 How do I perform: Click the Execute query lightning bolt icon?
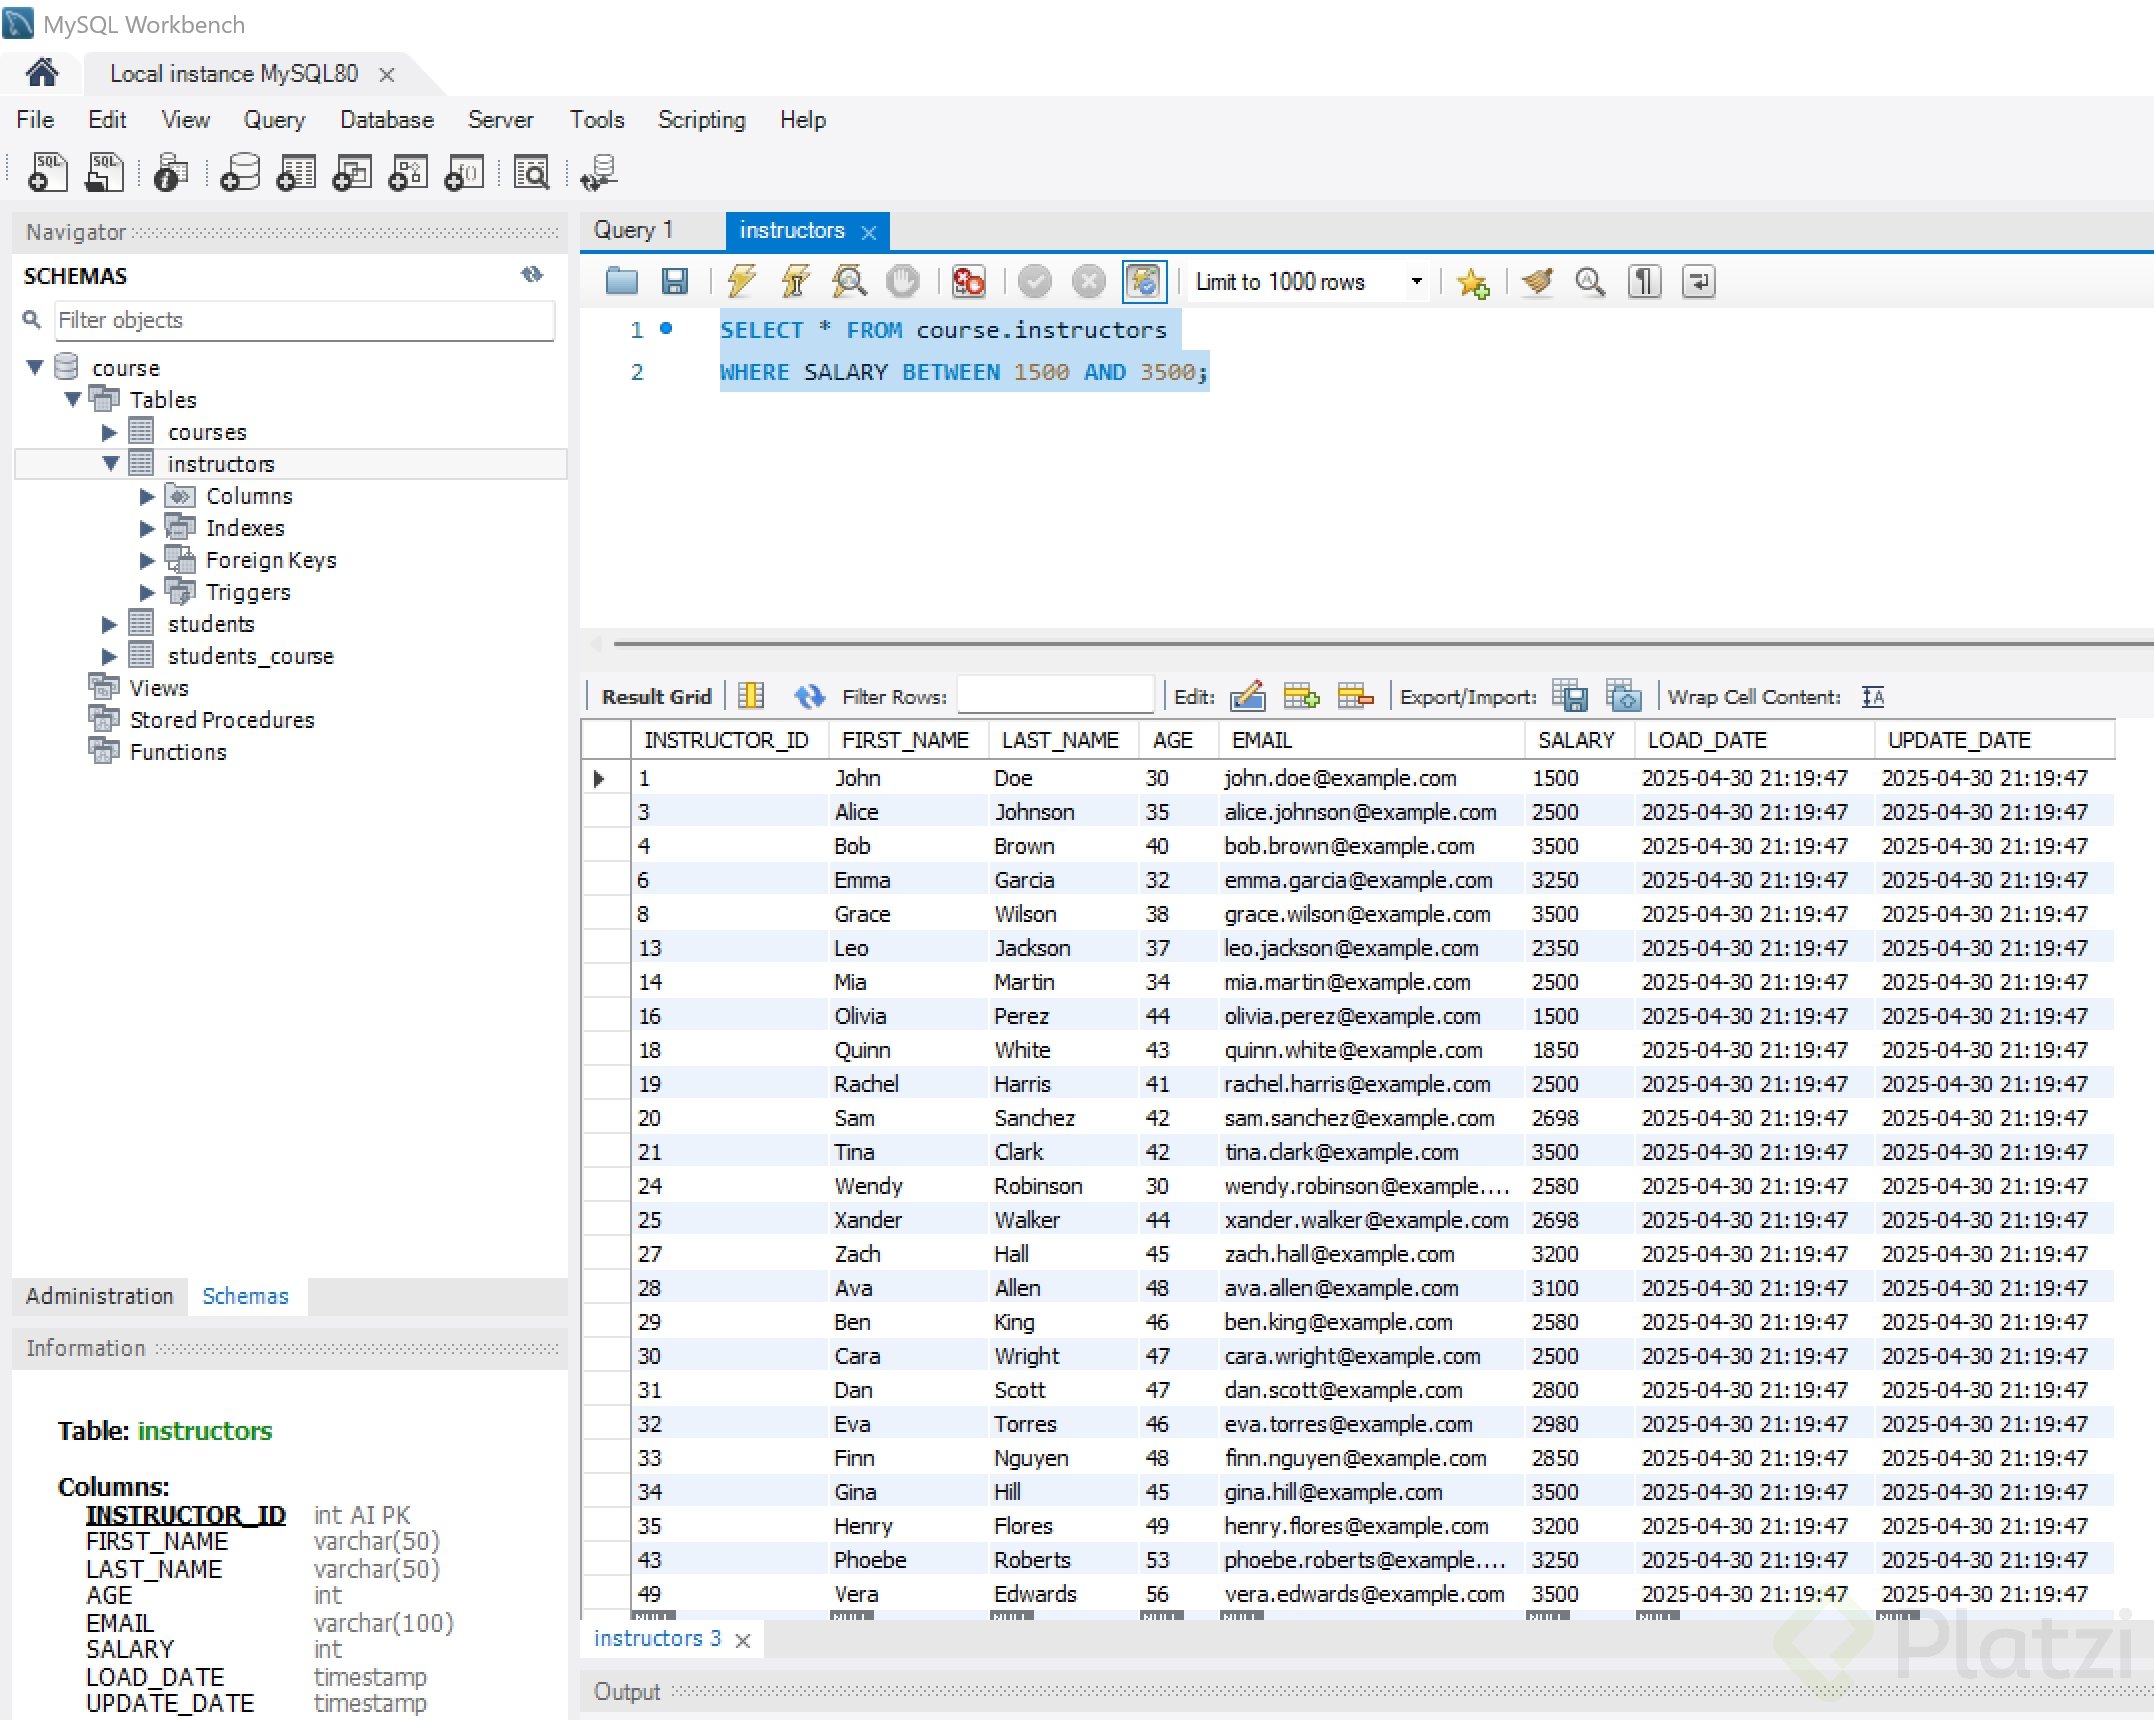(741, 282)
